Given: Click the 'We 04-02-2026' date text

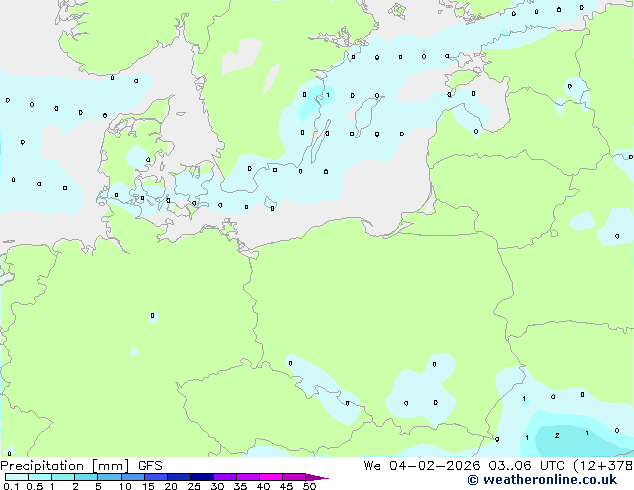Looking at the screenshot, I should (x=422, y=466).
